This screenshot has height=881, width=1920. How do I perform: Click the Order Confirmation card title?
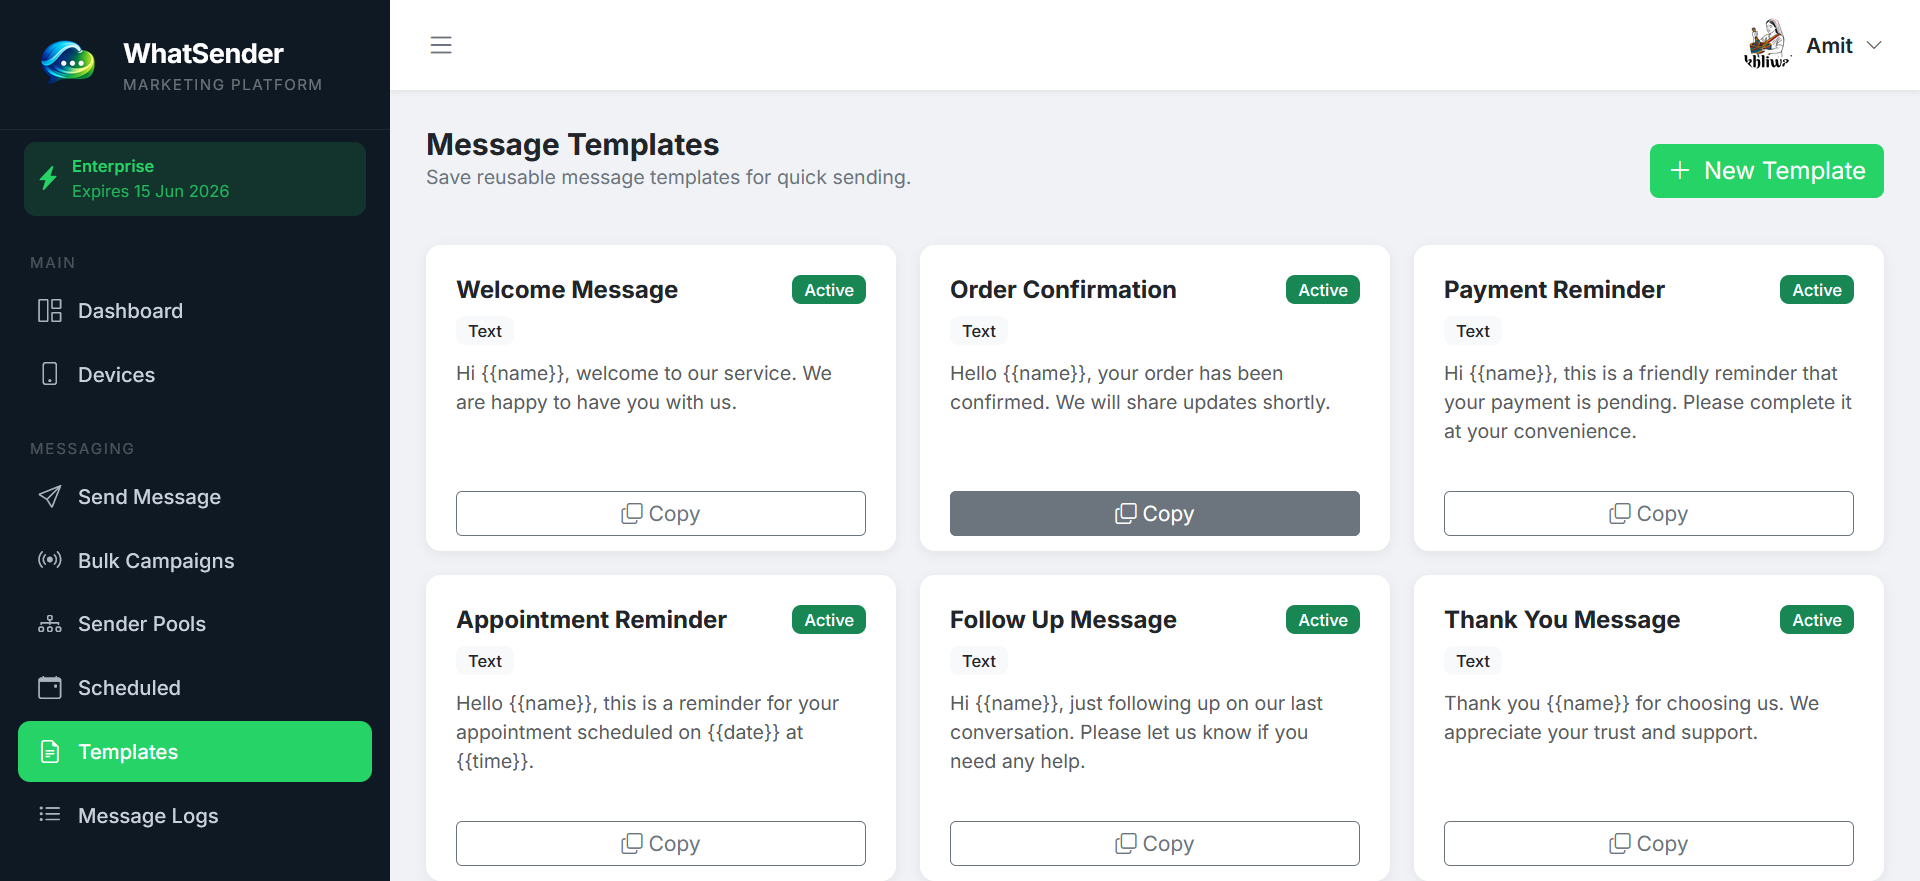click(1063, 290)
